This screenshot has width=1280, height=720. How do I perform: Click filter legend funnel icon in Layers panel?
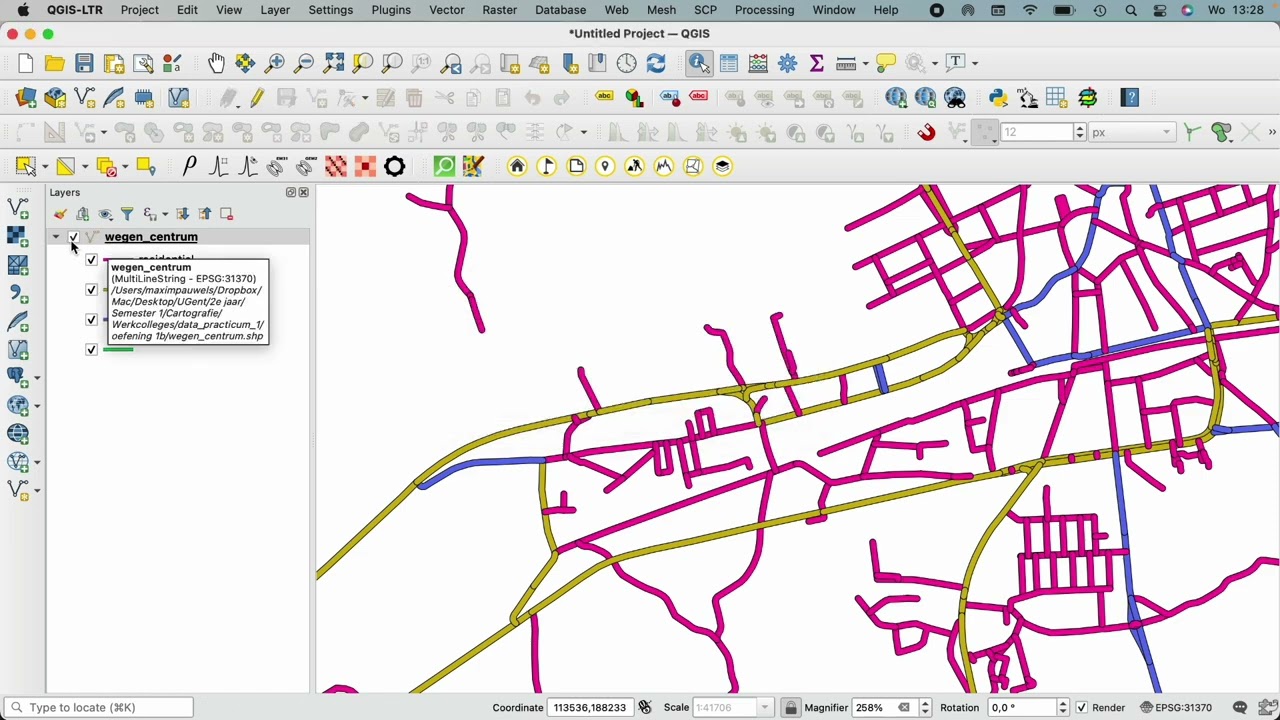point(127,214)
